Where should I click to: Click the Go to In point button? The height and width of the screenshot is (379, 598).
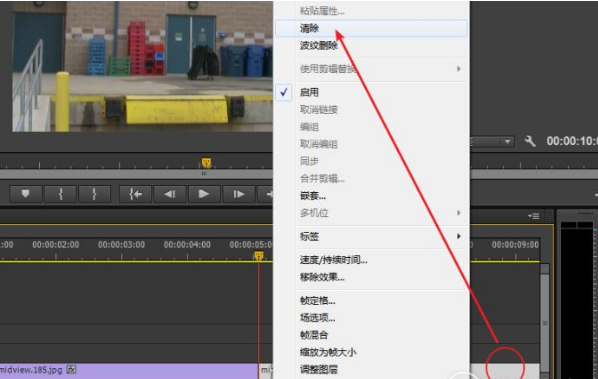[x=135, y=194]
